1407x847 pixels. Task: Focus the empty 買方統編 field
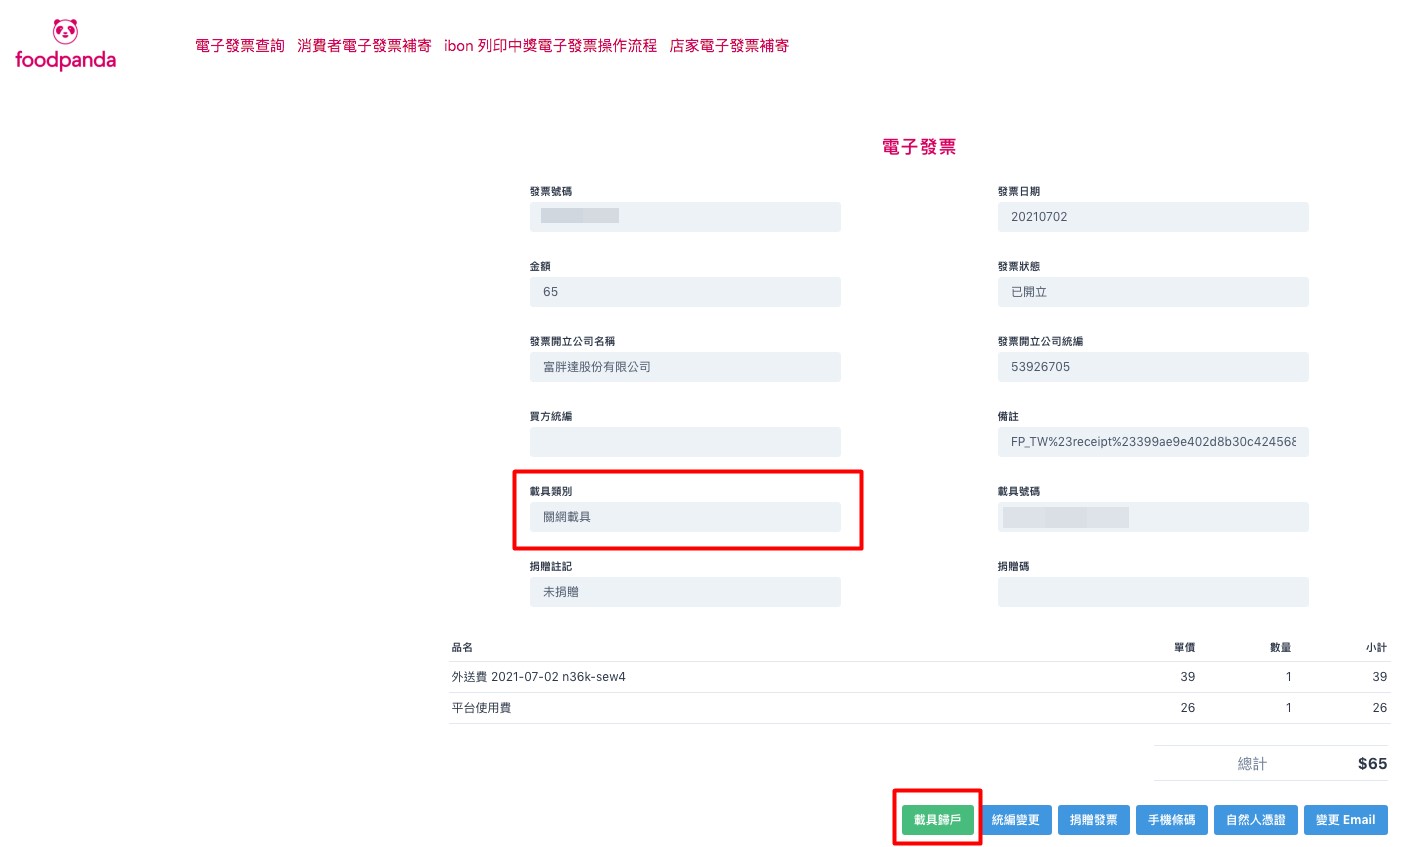pos(685,442)
